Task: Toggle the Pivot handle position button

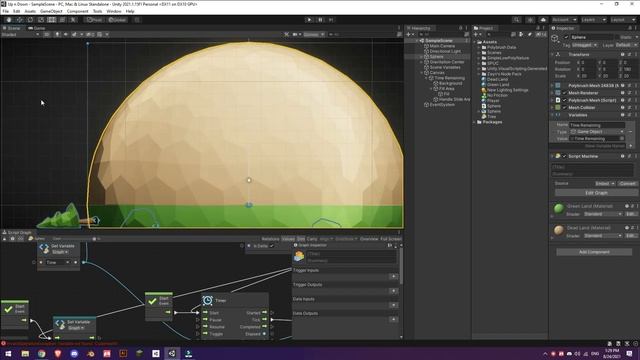Action: point(94,20)
